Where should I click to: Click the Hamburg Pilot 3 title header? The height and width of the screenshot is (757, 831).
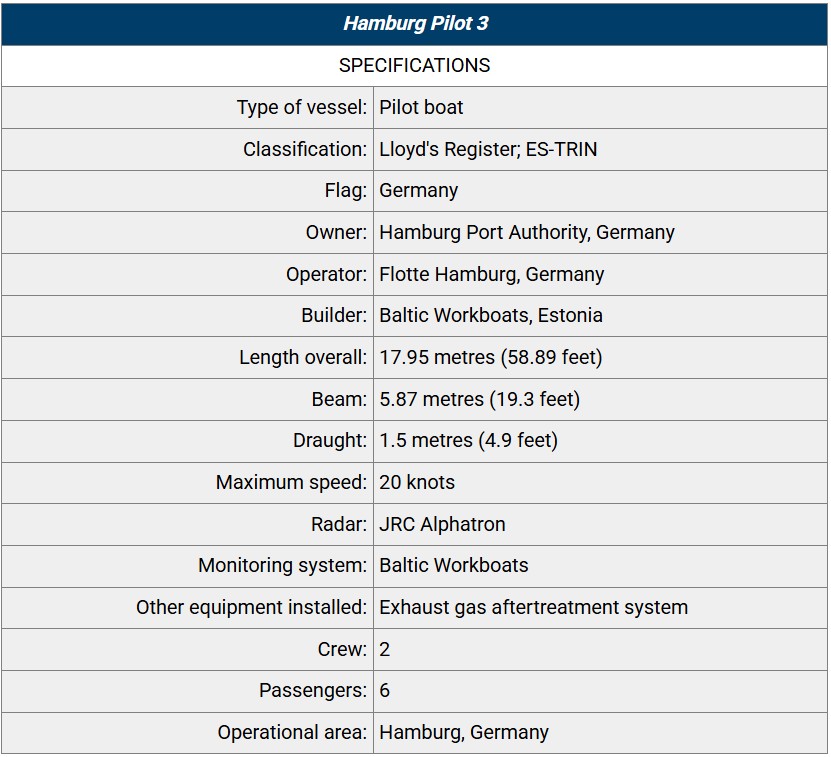click(416, 23)
